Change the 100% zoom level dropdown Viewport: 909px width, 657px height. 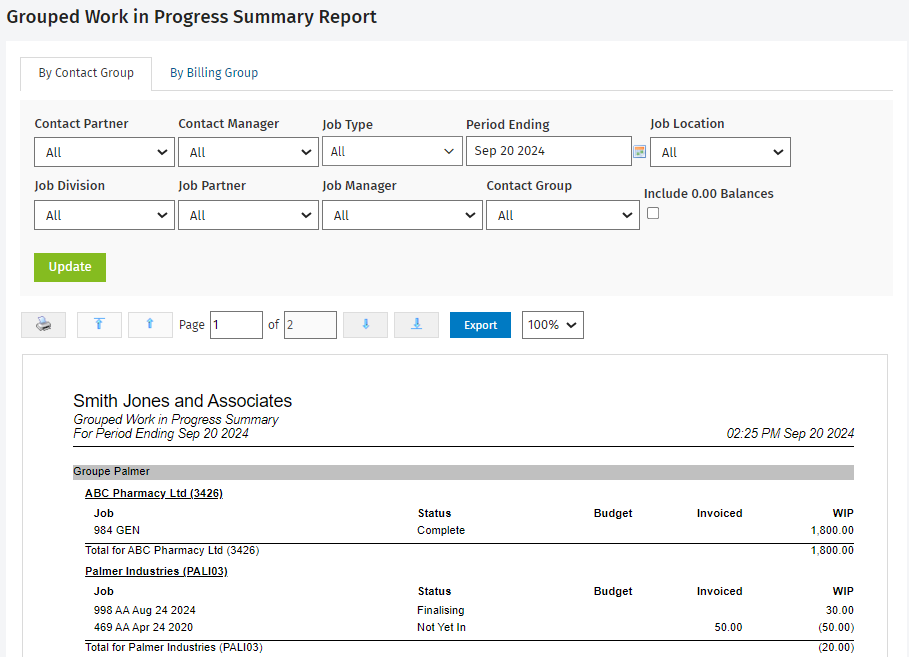pyautogui.click(x=552, y=325)
